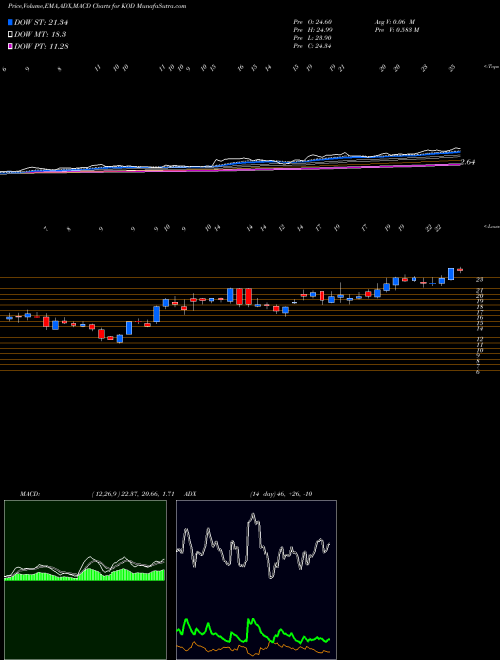
Task: Click the 'Pre L: 23.90' low value
Action: point(313,38)
